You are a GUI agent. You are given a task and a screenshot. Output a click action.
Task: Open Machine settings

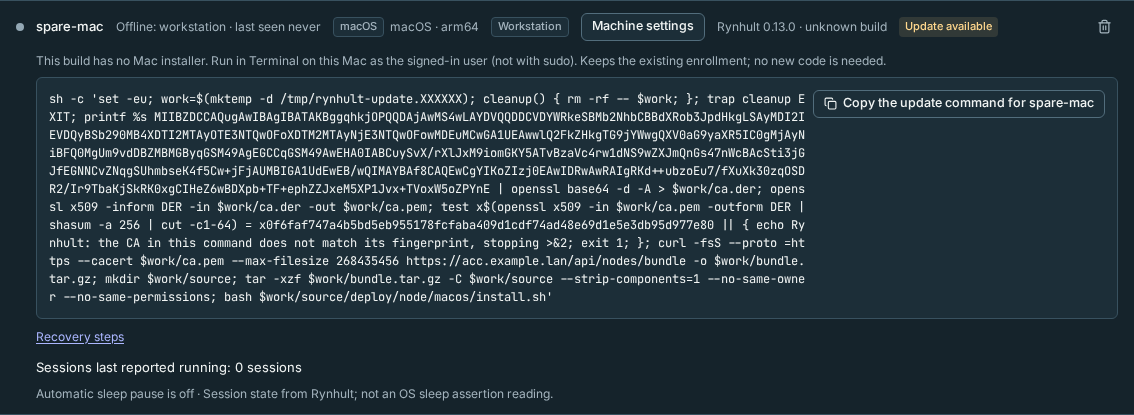tap(643, 27)
